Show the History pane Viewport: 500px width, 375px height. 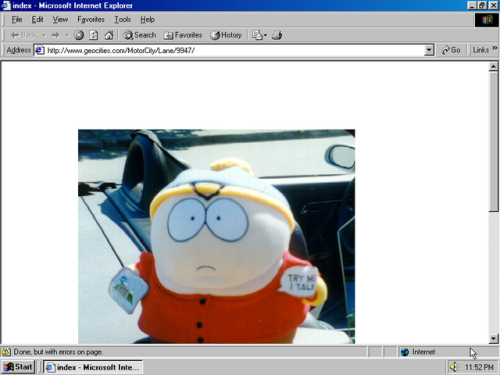coord(226,35)
